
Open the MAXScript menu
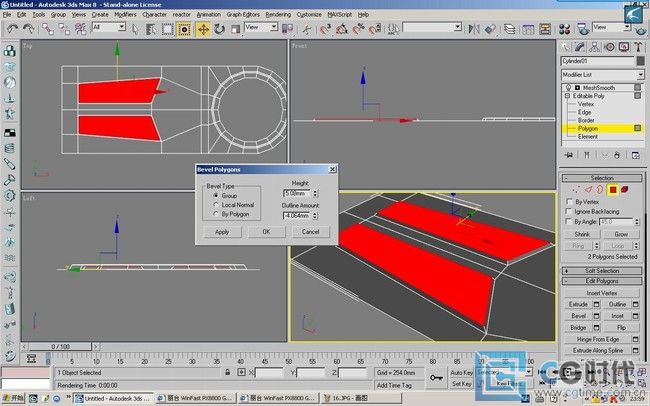click(340, 14)
